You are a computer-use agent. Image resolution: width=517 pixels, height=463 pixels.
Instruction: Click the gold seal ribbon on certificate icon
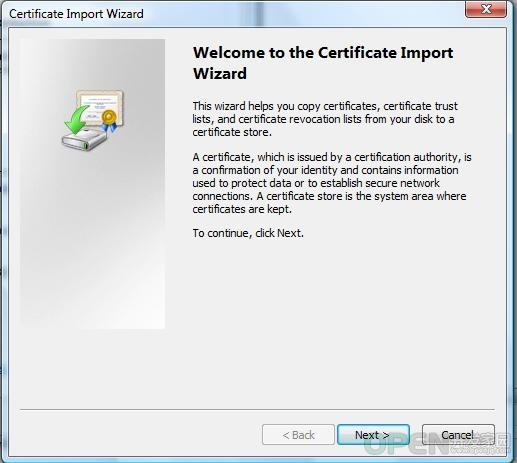click(x=109, y=120)
